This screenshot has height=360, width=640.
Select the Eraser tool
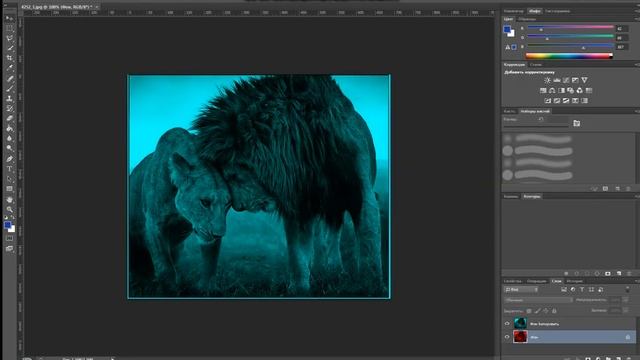pyautogui.click(x=9, y=118)
